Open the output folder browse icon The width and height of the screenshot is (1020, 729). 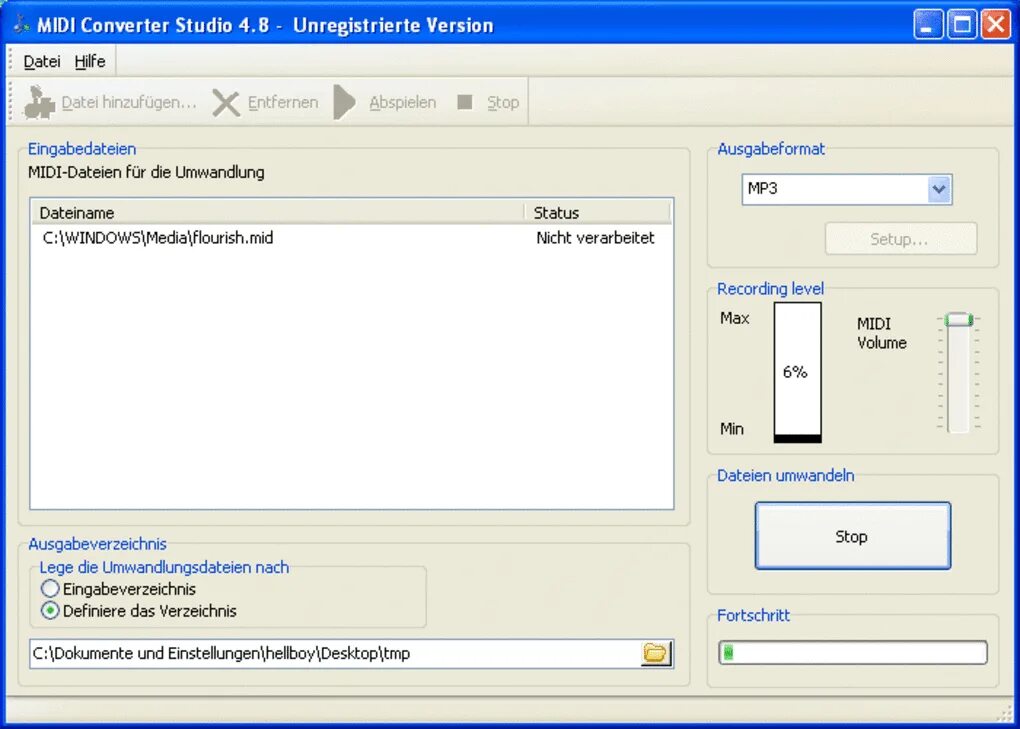coord(655,653)
